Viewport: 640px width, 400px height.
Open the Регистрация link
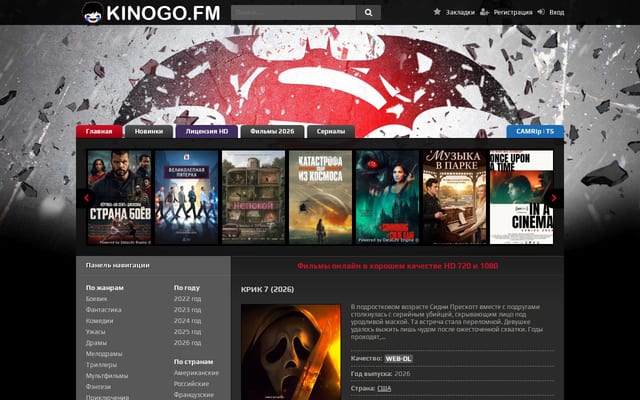click(x=513, y=12)
